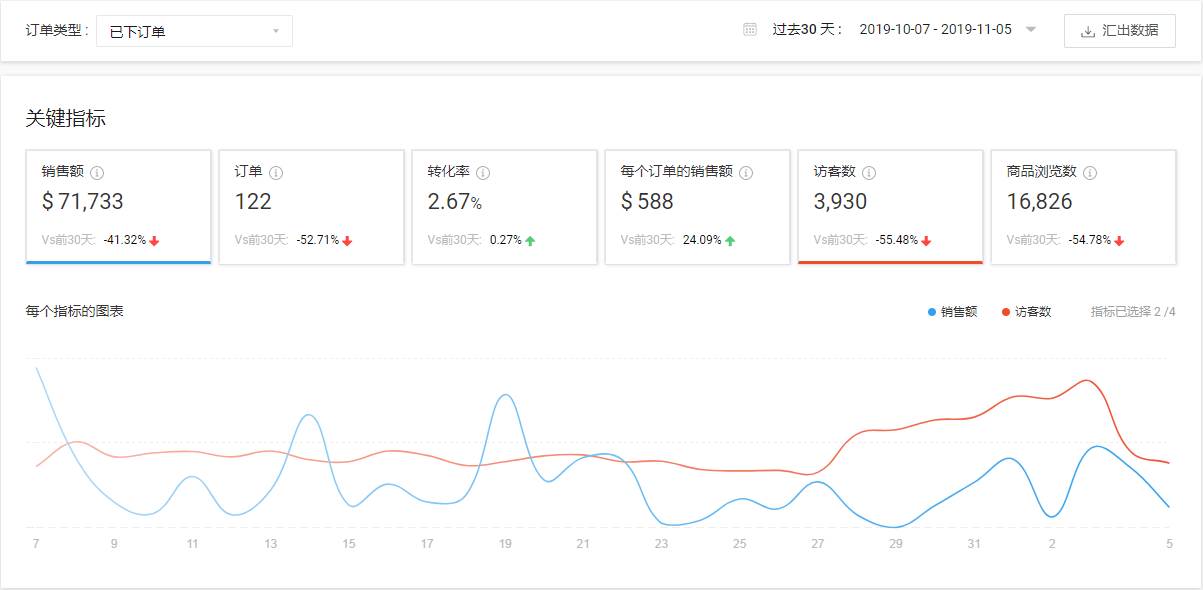Image resolution: width=1203 pixels, height=590 pixels.
Task: Select the 商品浏览数 metric card
Action: coord(1083,207)
